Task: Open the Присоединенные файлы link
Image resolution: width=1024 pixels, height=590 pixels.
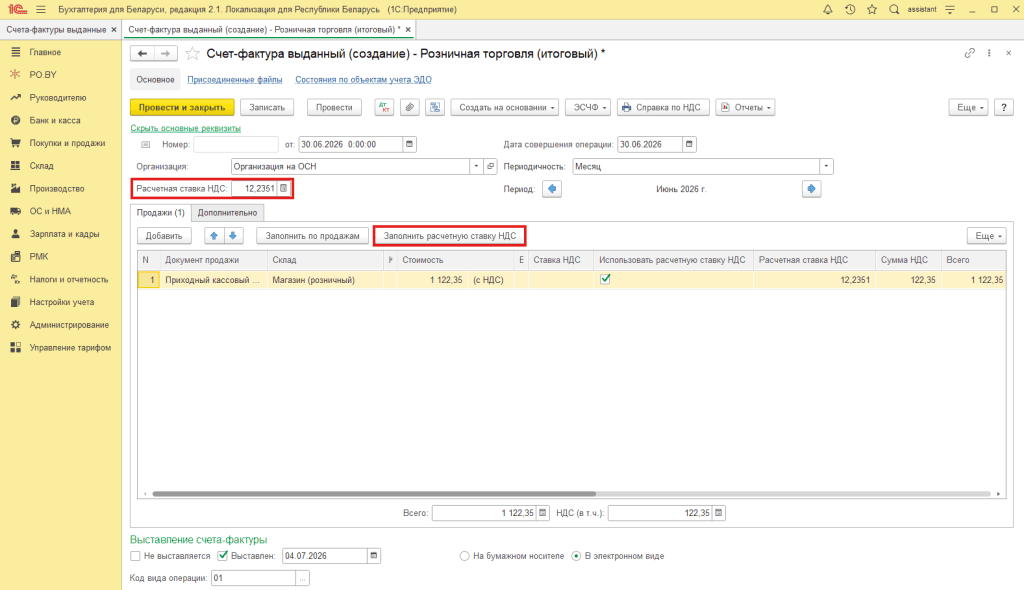Action: pyautogui.click(x=234, y=80)
